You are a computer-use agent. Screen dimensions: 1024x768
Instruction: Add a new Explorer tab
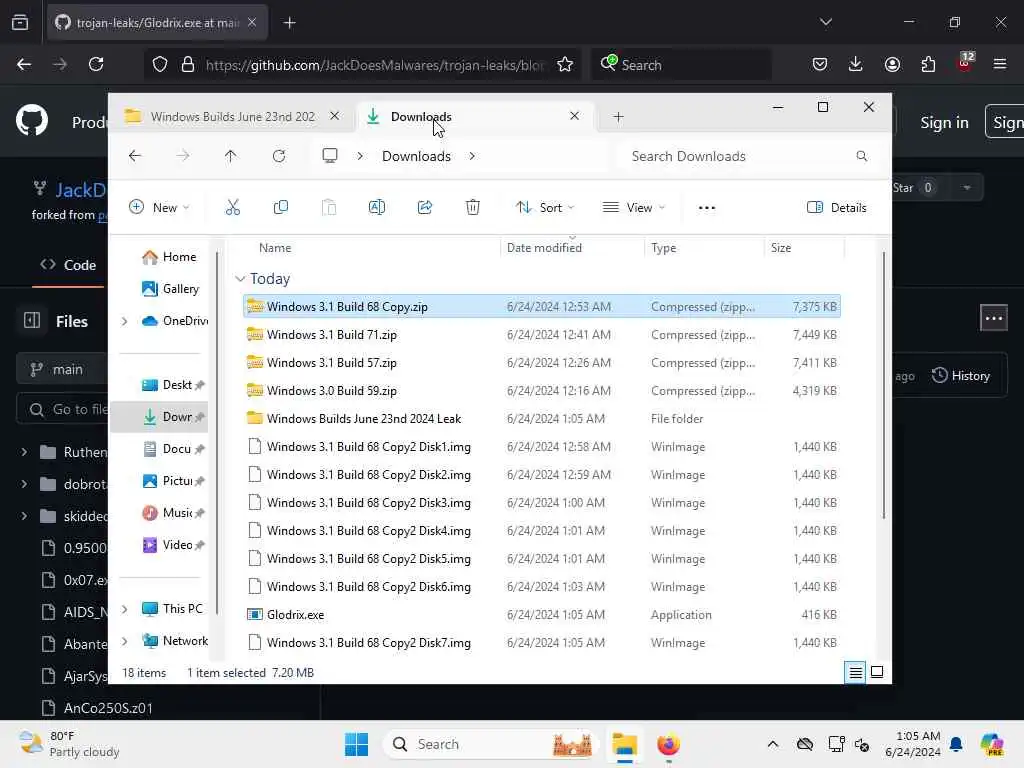pos(618,117)
